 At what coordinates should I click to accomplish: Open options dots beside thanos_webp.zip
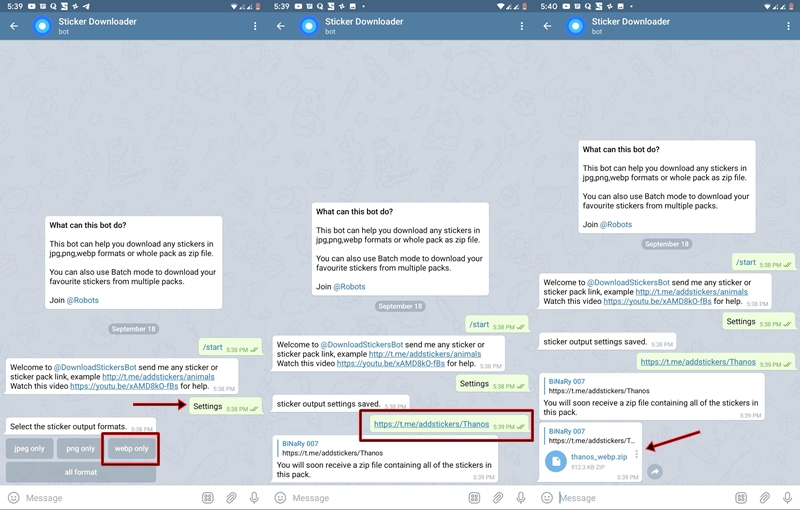point(636,454)
